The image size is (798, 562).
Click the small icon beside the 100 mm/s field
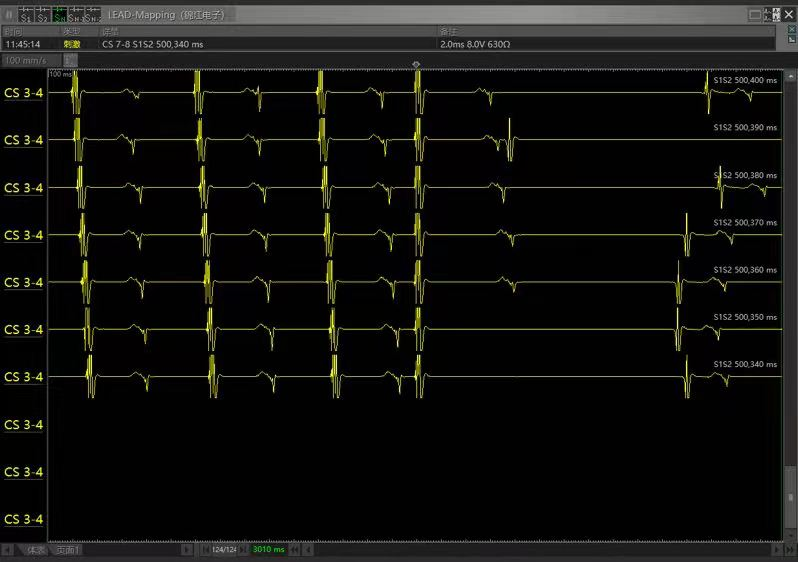tap(70, 60)
